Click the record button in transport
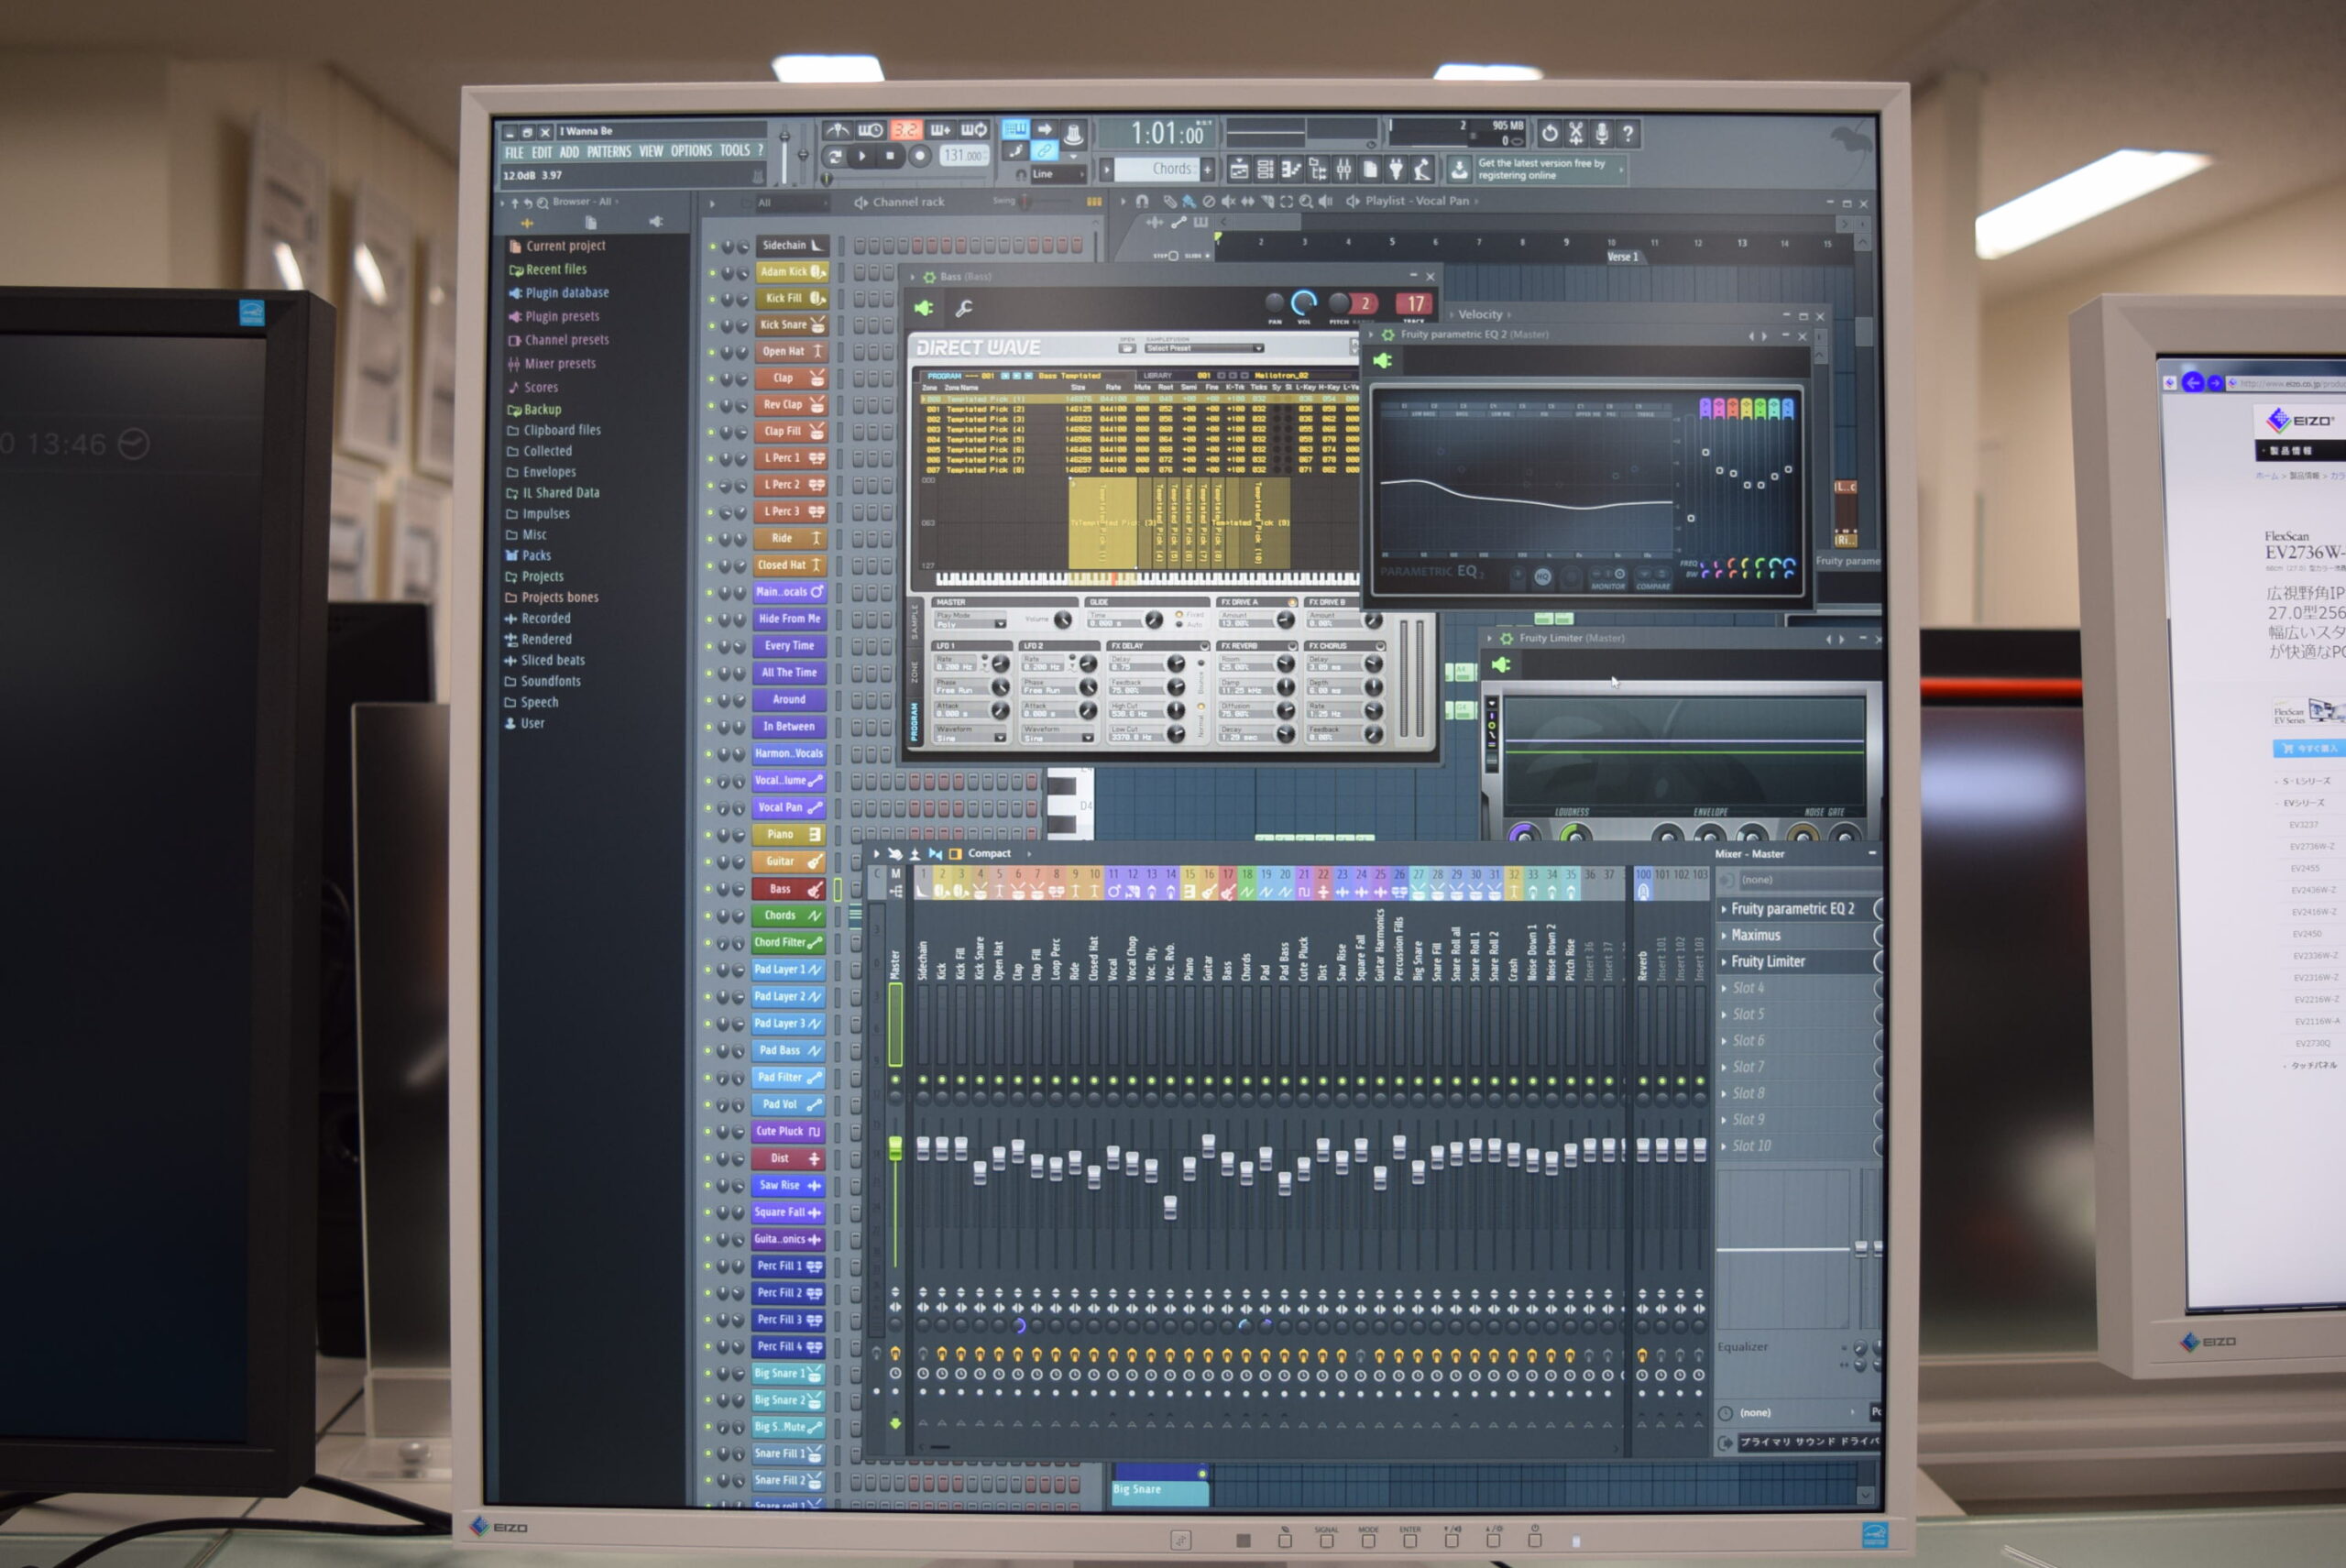The image size is (2346, 1568). pyautogui.click(x=920, y=156)
